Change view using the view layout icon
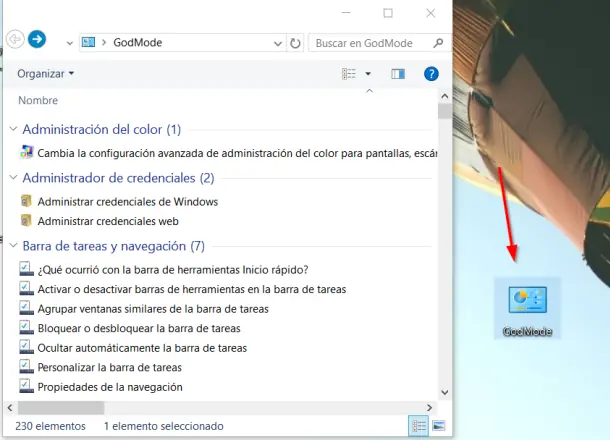This screenshot has height=440, width=610. click(x=349, y=74)
